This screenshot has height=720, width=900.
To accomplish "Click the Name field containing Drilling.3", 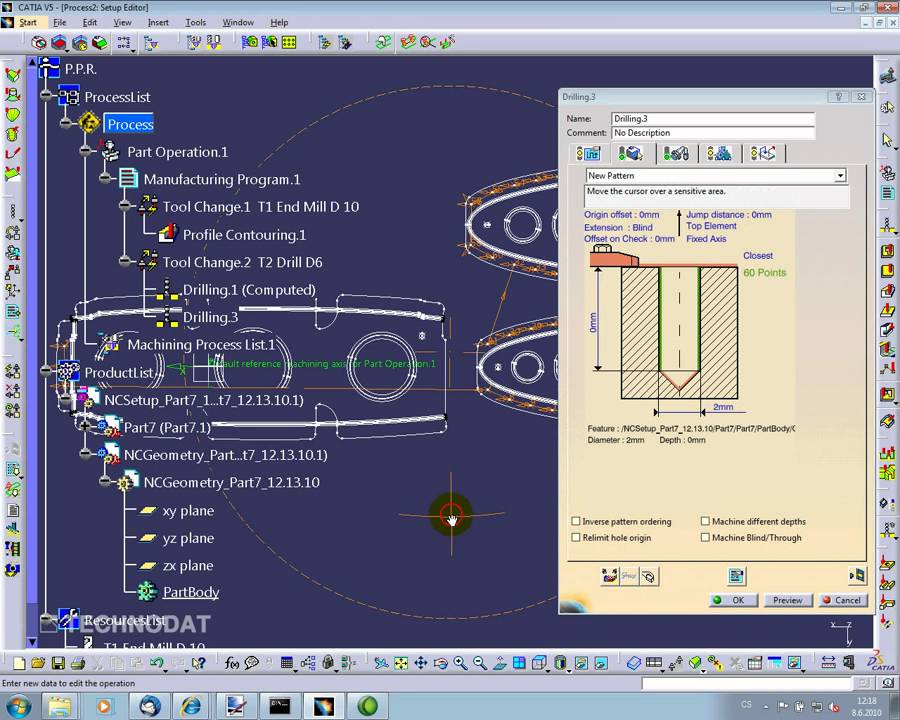I will pyautogui.click(x=712, y=119).
